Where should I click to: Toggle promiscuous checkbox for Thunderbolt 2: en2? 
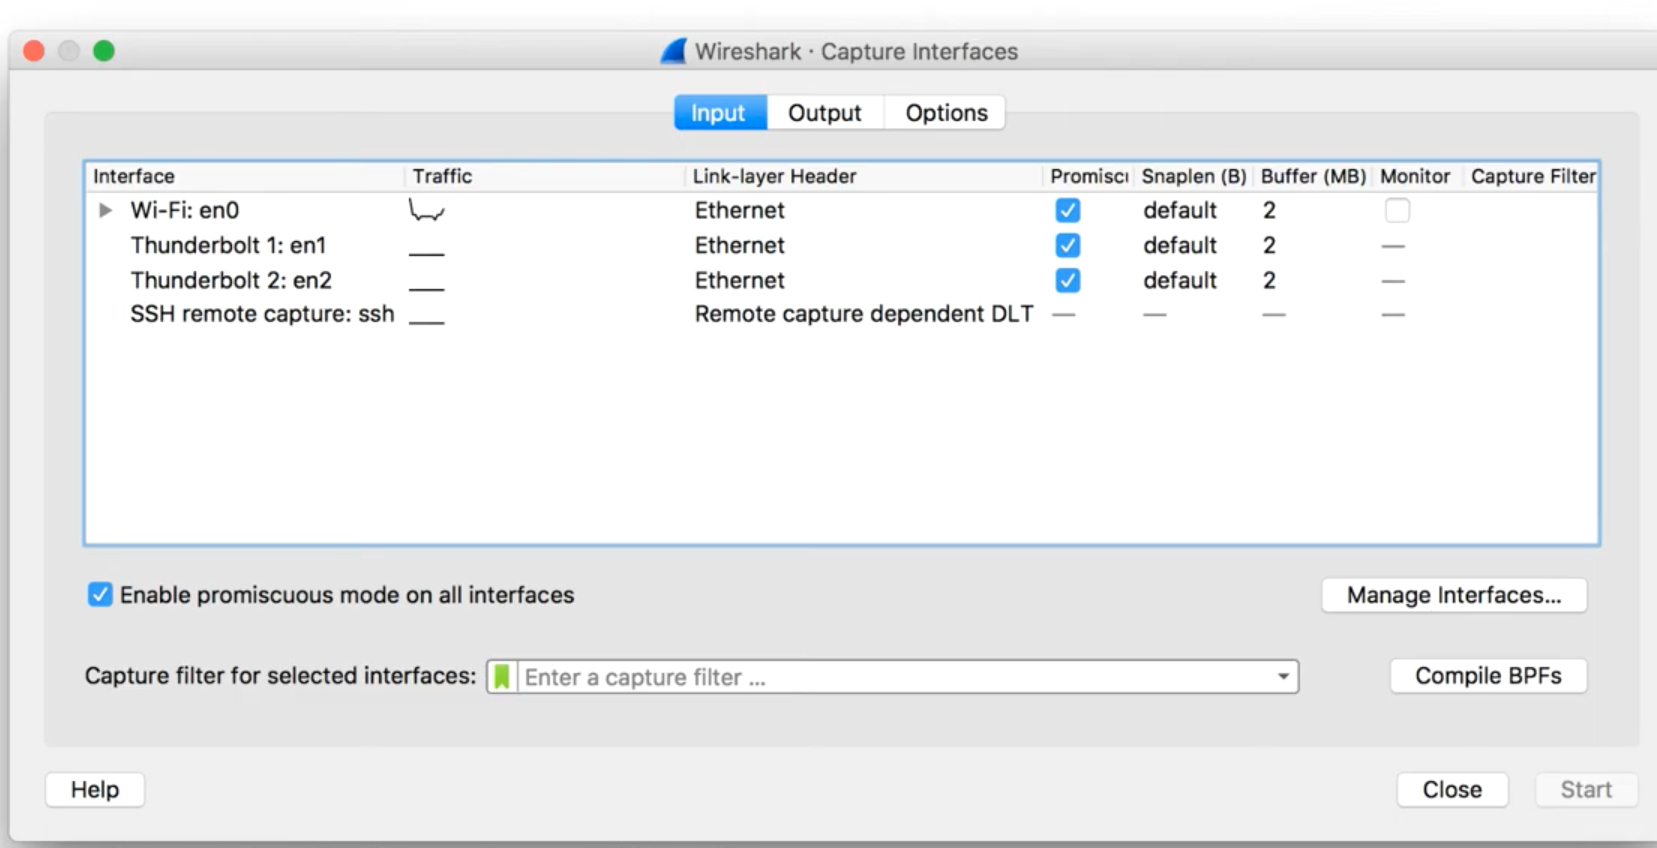(1068, 280)
